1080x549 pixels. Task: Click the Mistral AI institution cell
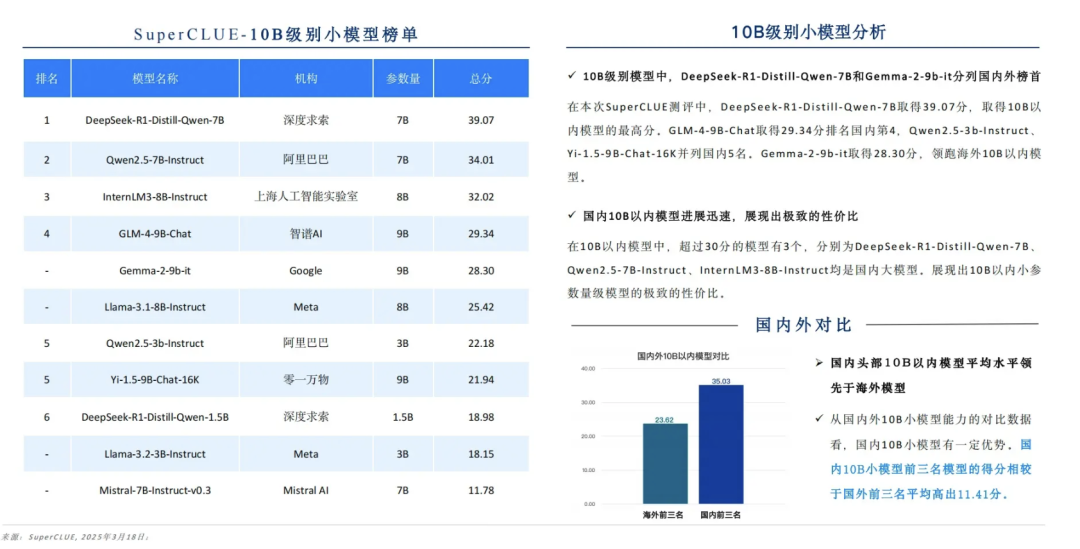(306, 490)
